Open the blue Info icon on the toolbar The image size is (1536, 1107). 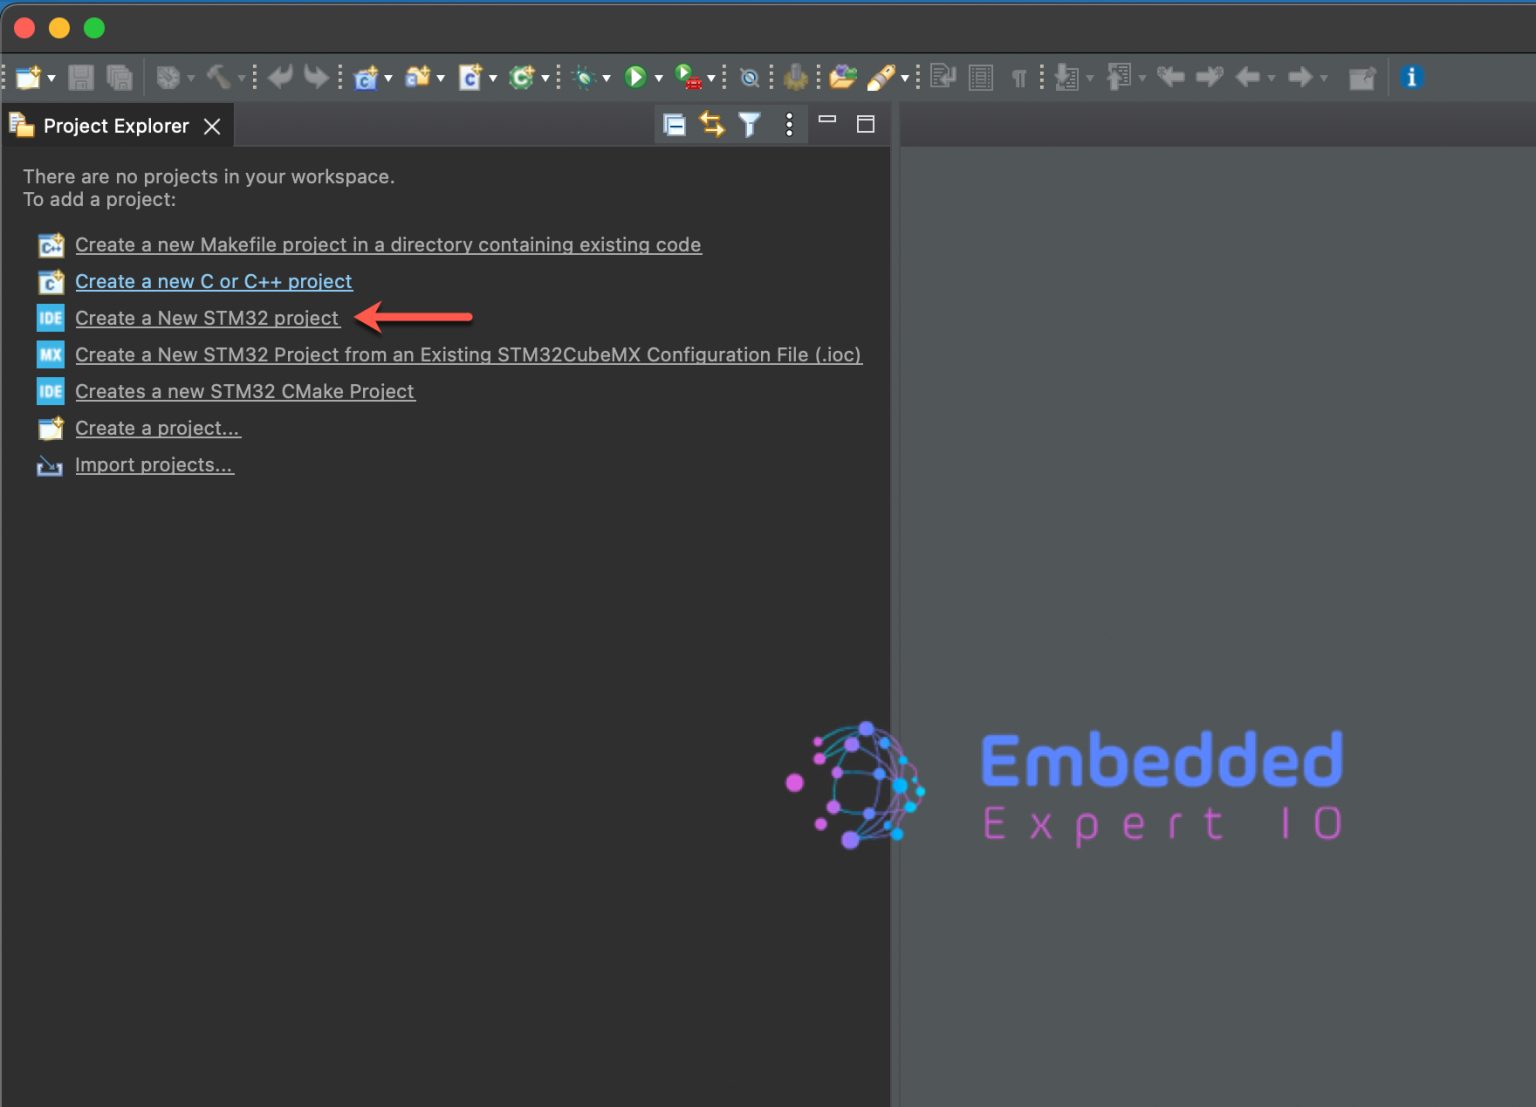tap(1412, 77)
